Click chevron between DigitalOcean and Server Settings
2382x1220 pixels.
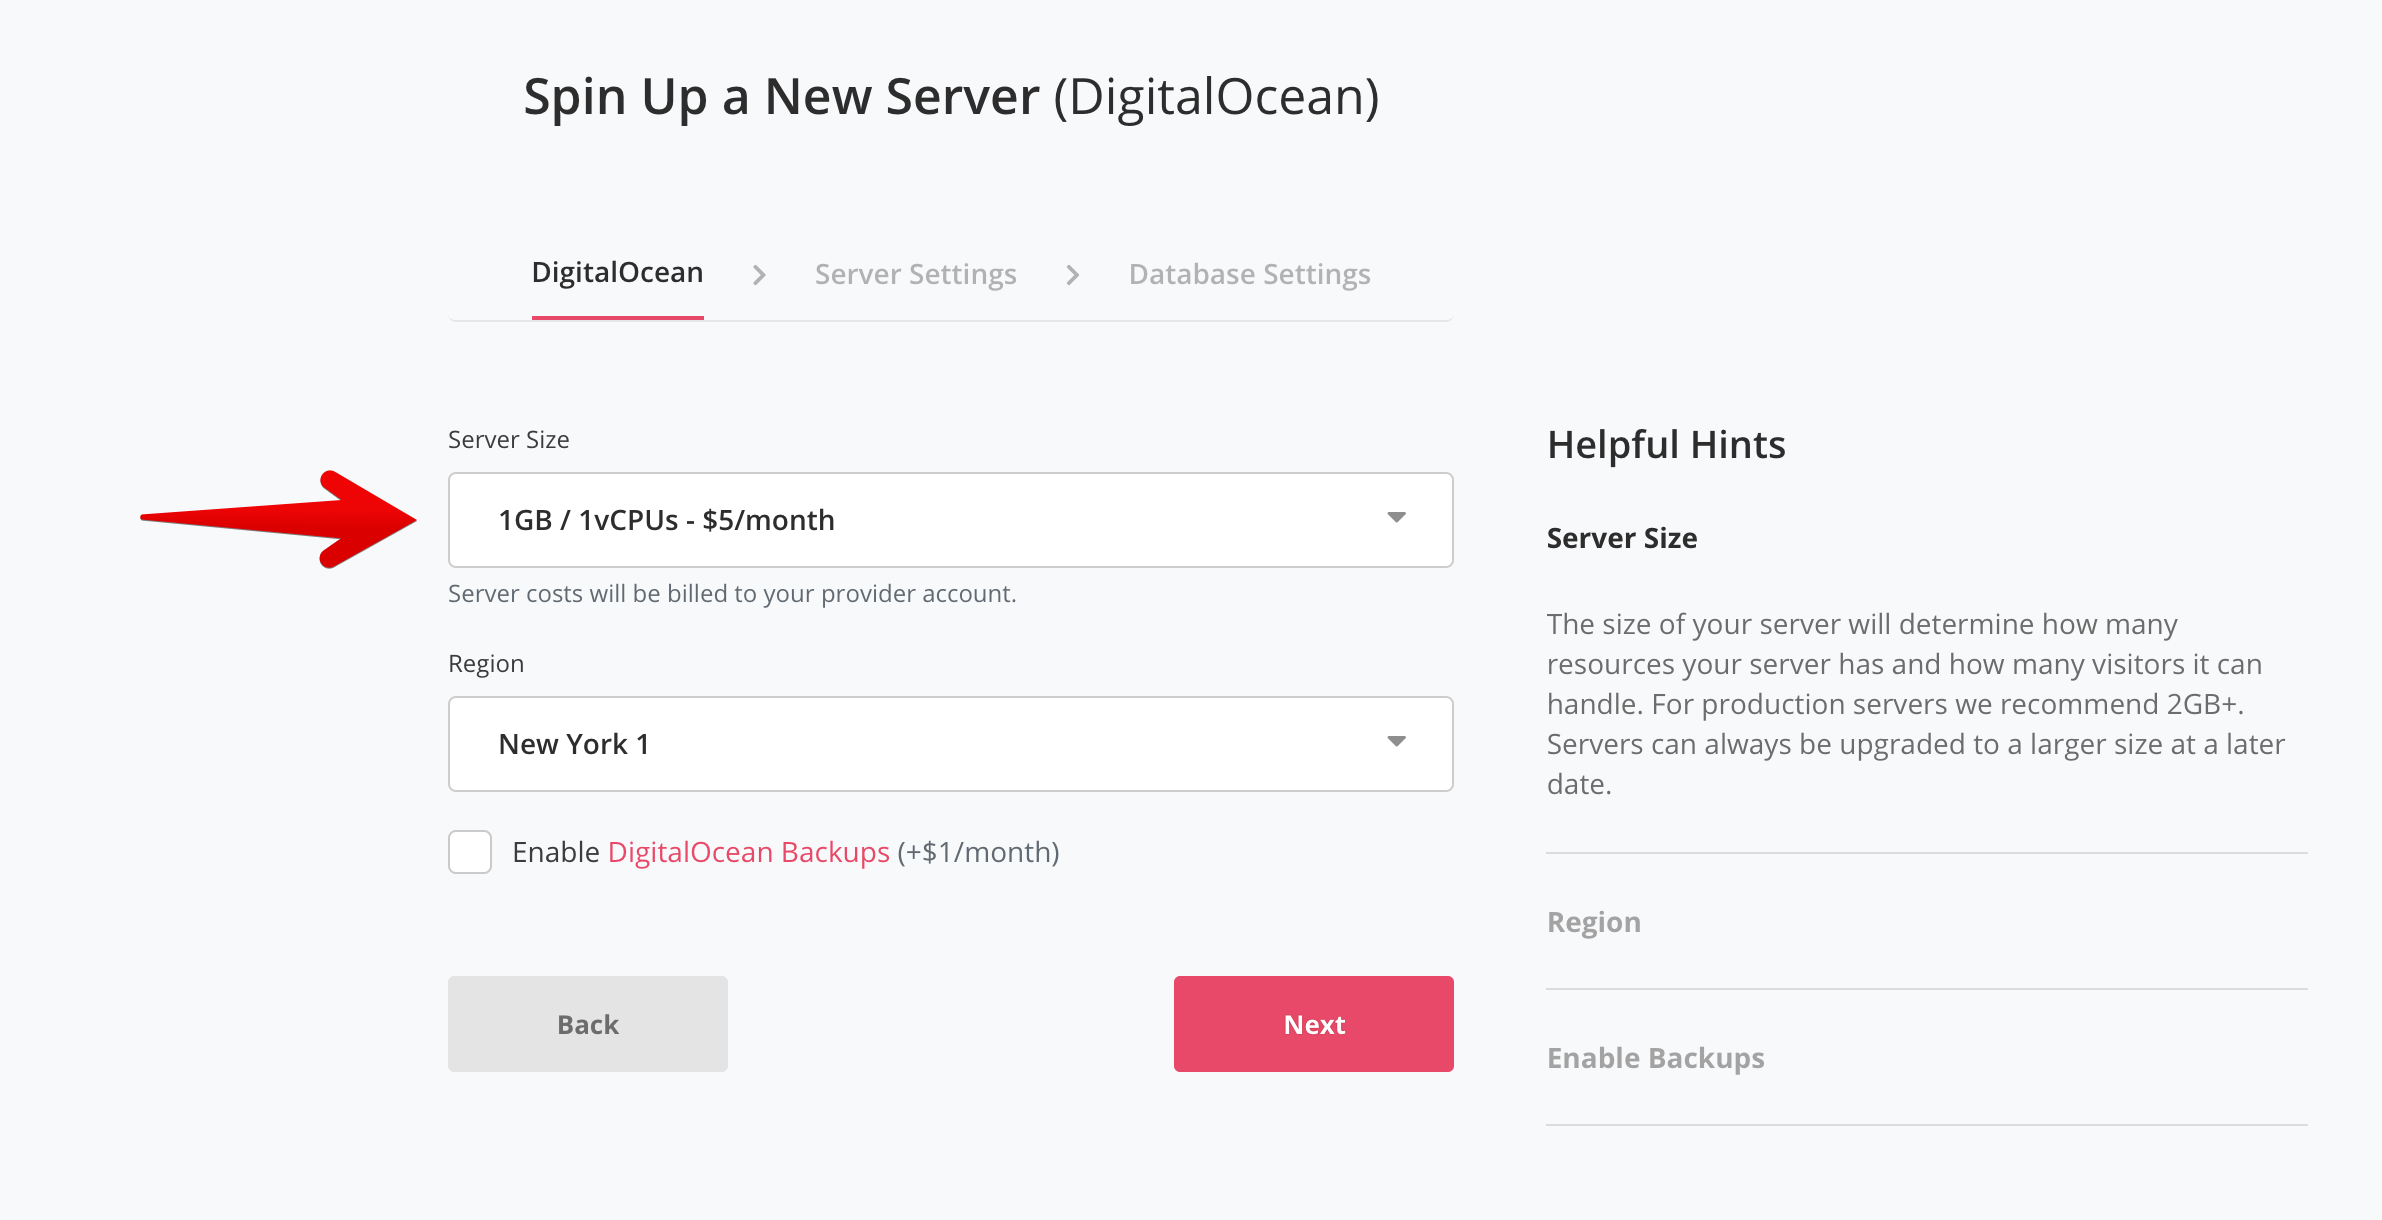point(759,275)
